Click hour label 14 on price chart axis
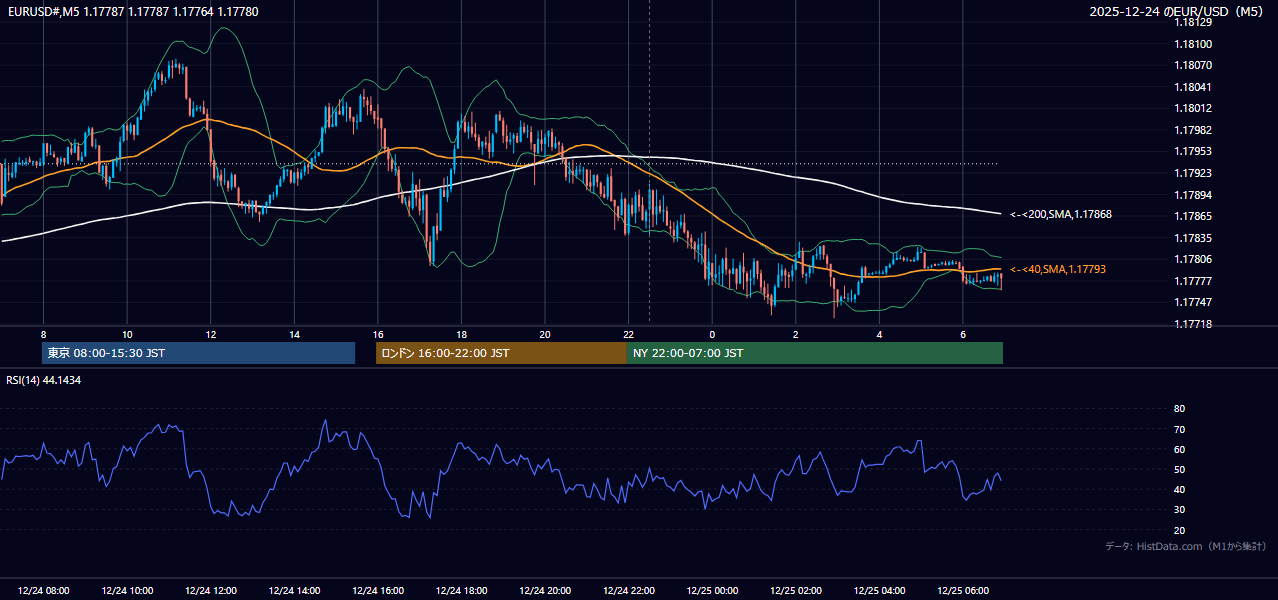Viewport: 1278px width, 600px height. 294,334
